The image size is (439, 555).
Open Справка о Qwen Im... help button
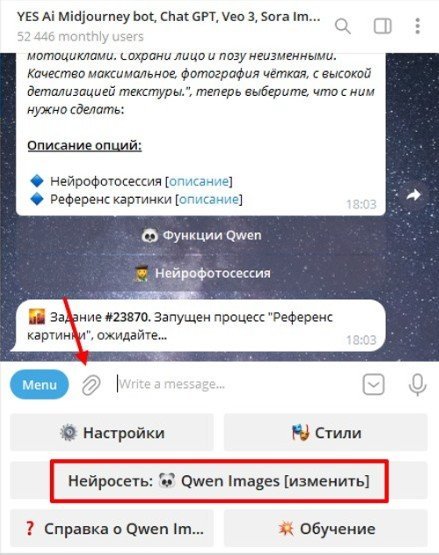[112, 528]
